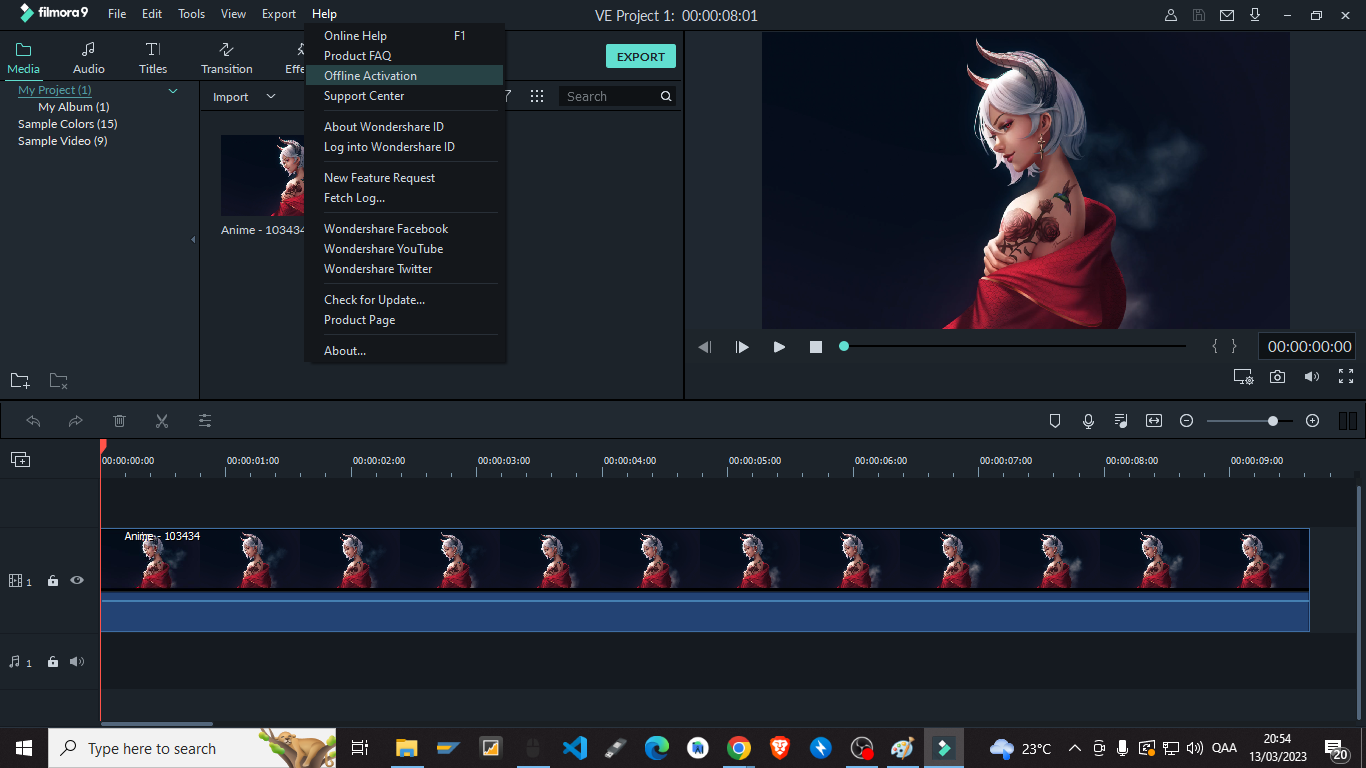The image size is (1366, 768).
Task: Select My Album (1) folder
Action: point(74,107)
